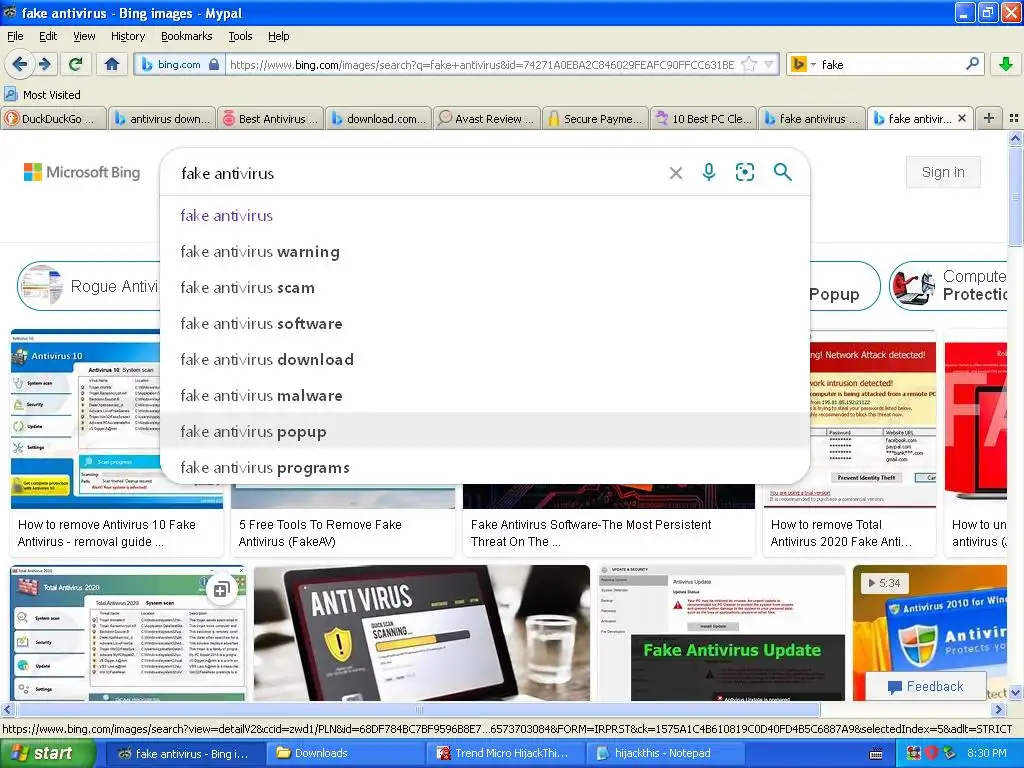This screenshot has width=1024, height=768.
Task: Open a new tab with the plus button
Action: [x=989, y=118]
